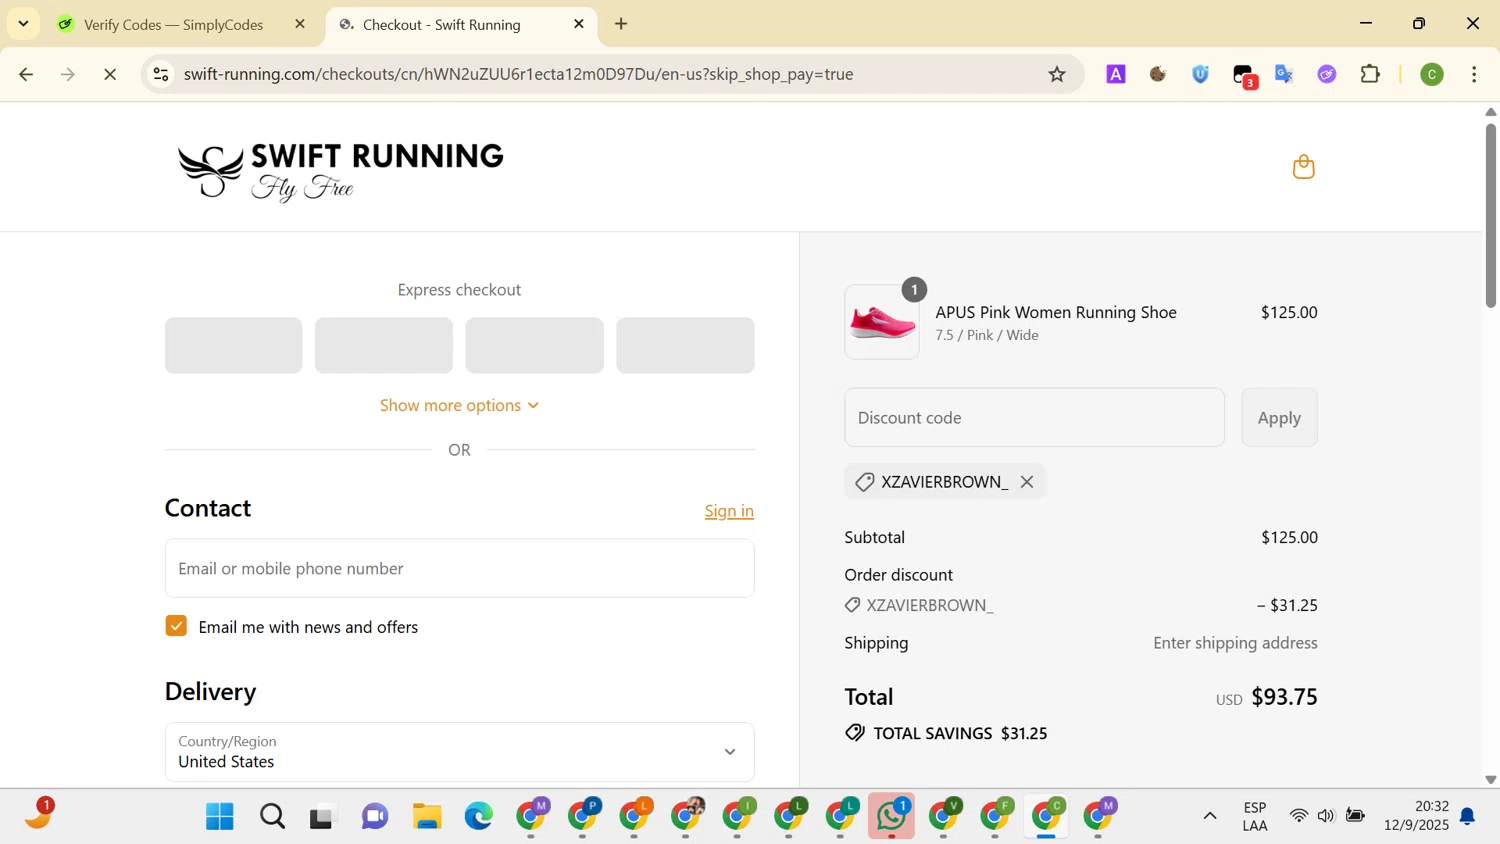1500x844 pixels.
Task: Click the Swift Running logo
Action: [x=340, y=170]
